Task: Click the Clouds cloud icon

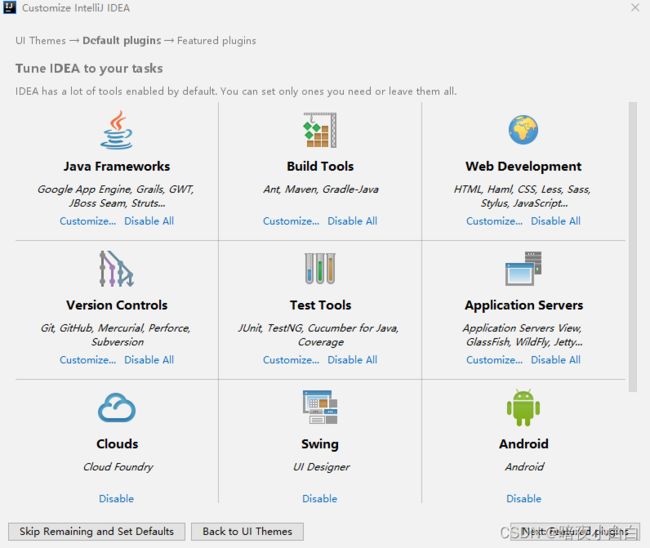Action: pyautogui.click(x=116, y=407)
